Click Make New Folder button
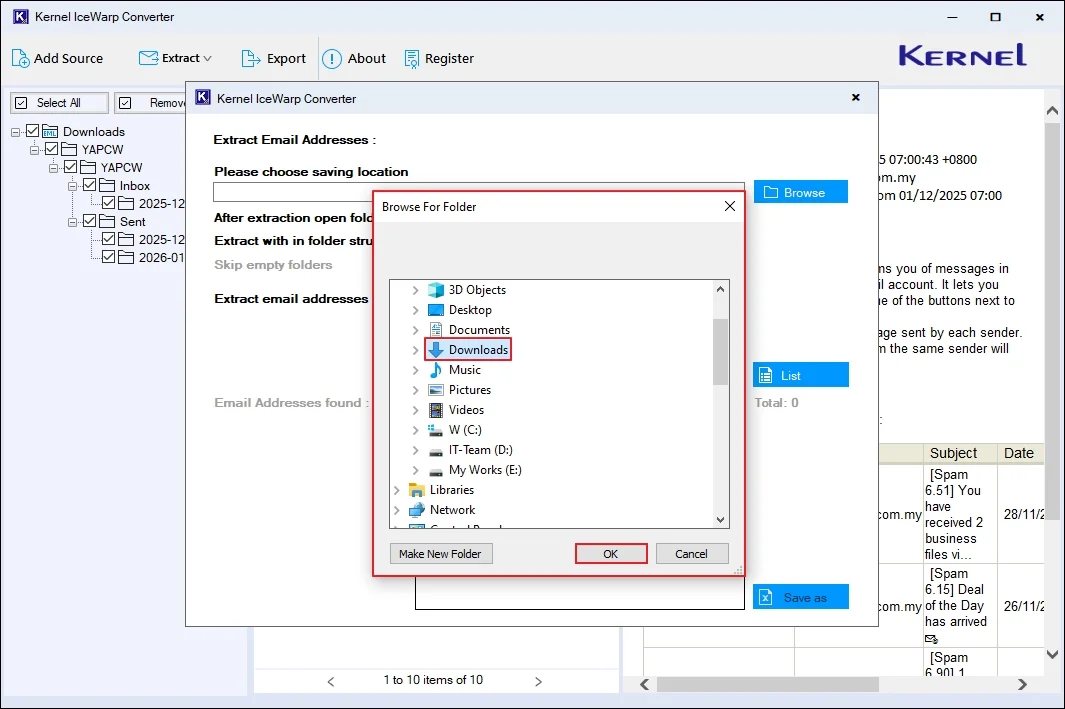This screenshot has height=709, width=1065. point(440,554)
